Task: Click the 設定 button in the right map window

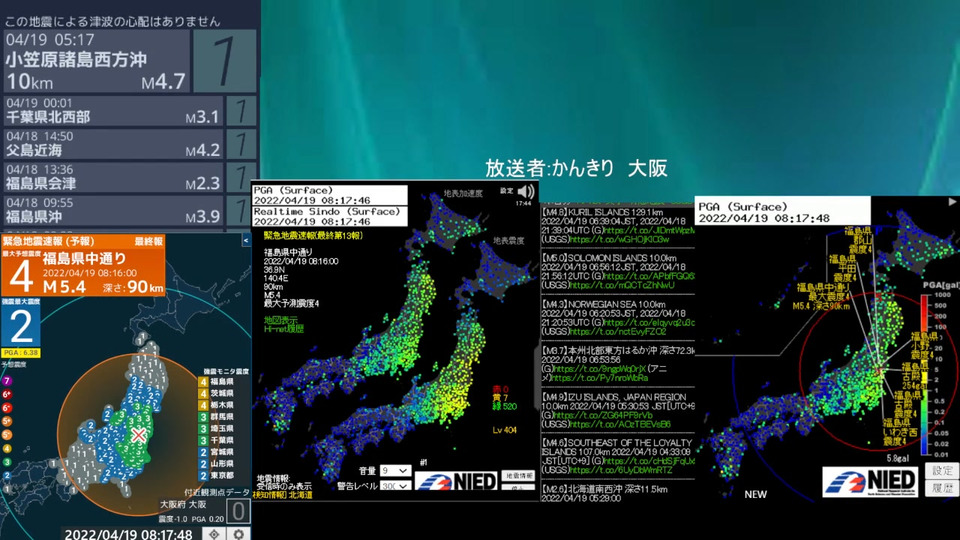Action: click(x=942, y=470)
